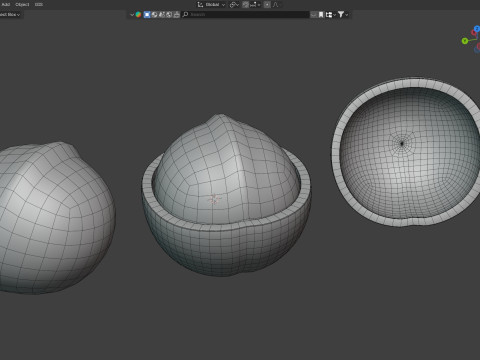Viewport: 480px width, 360px height.
Task: Click the multicolored sphere icon
Action: (138, 15)
